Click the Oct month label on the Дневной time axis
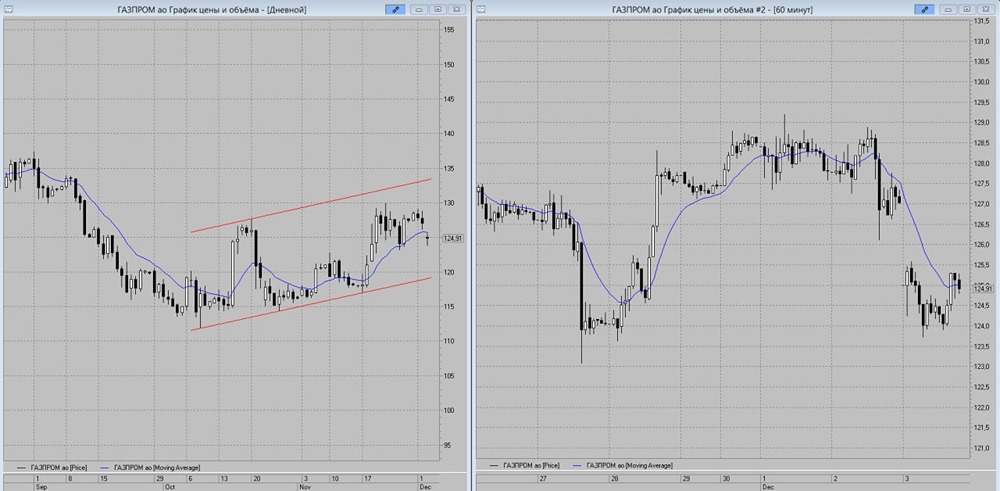Image resolution: width=1000 pixels, height=491 pixels. click(170, 487)
